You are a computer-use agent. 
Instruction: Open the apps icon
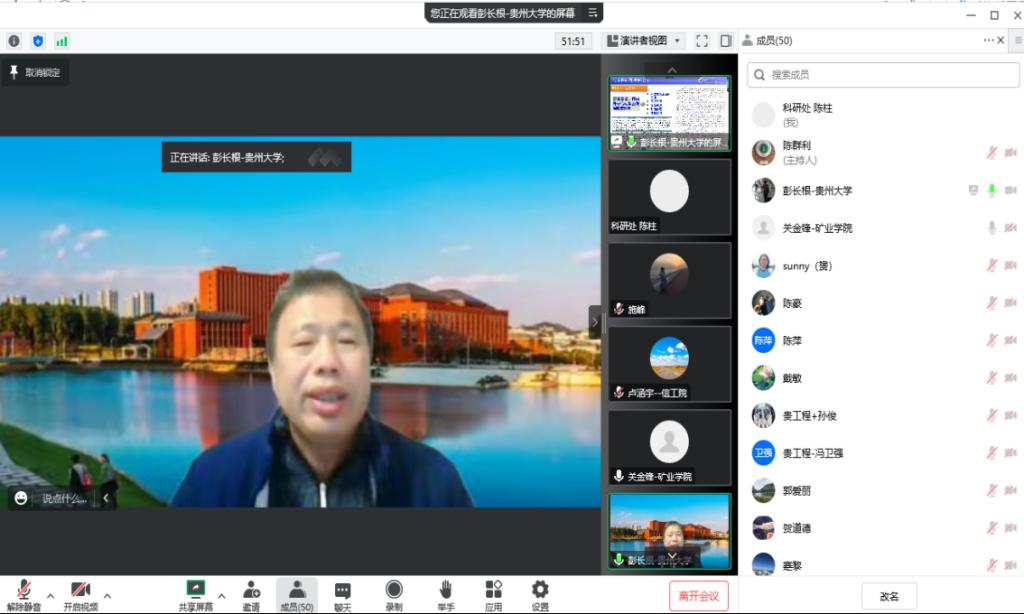point(493,590)
